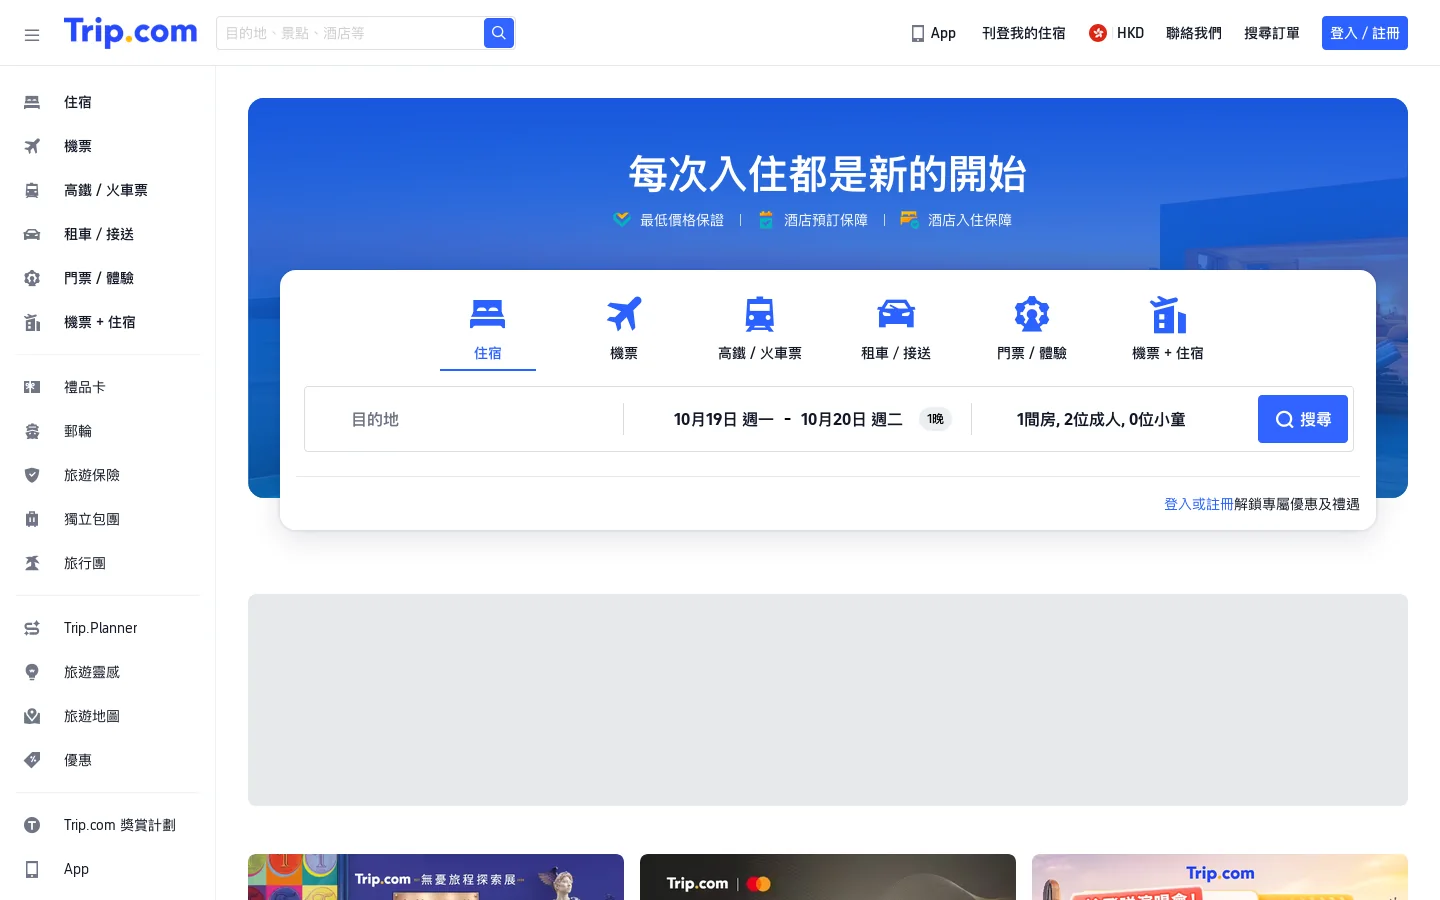Click the Trip.com 獎賞計劃 coin icon
This screenshot has width=1440, height=900.
click(x=32, y=825)
